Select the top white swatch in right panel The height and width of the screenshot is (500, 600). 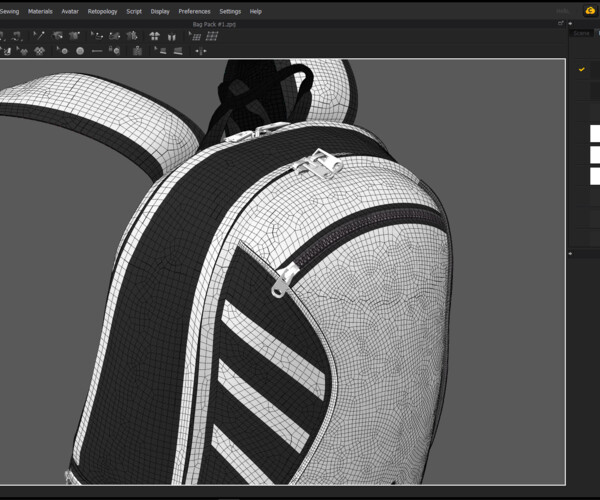click(x=595, y=134)
